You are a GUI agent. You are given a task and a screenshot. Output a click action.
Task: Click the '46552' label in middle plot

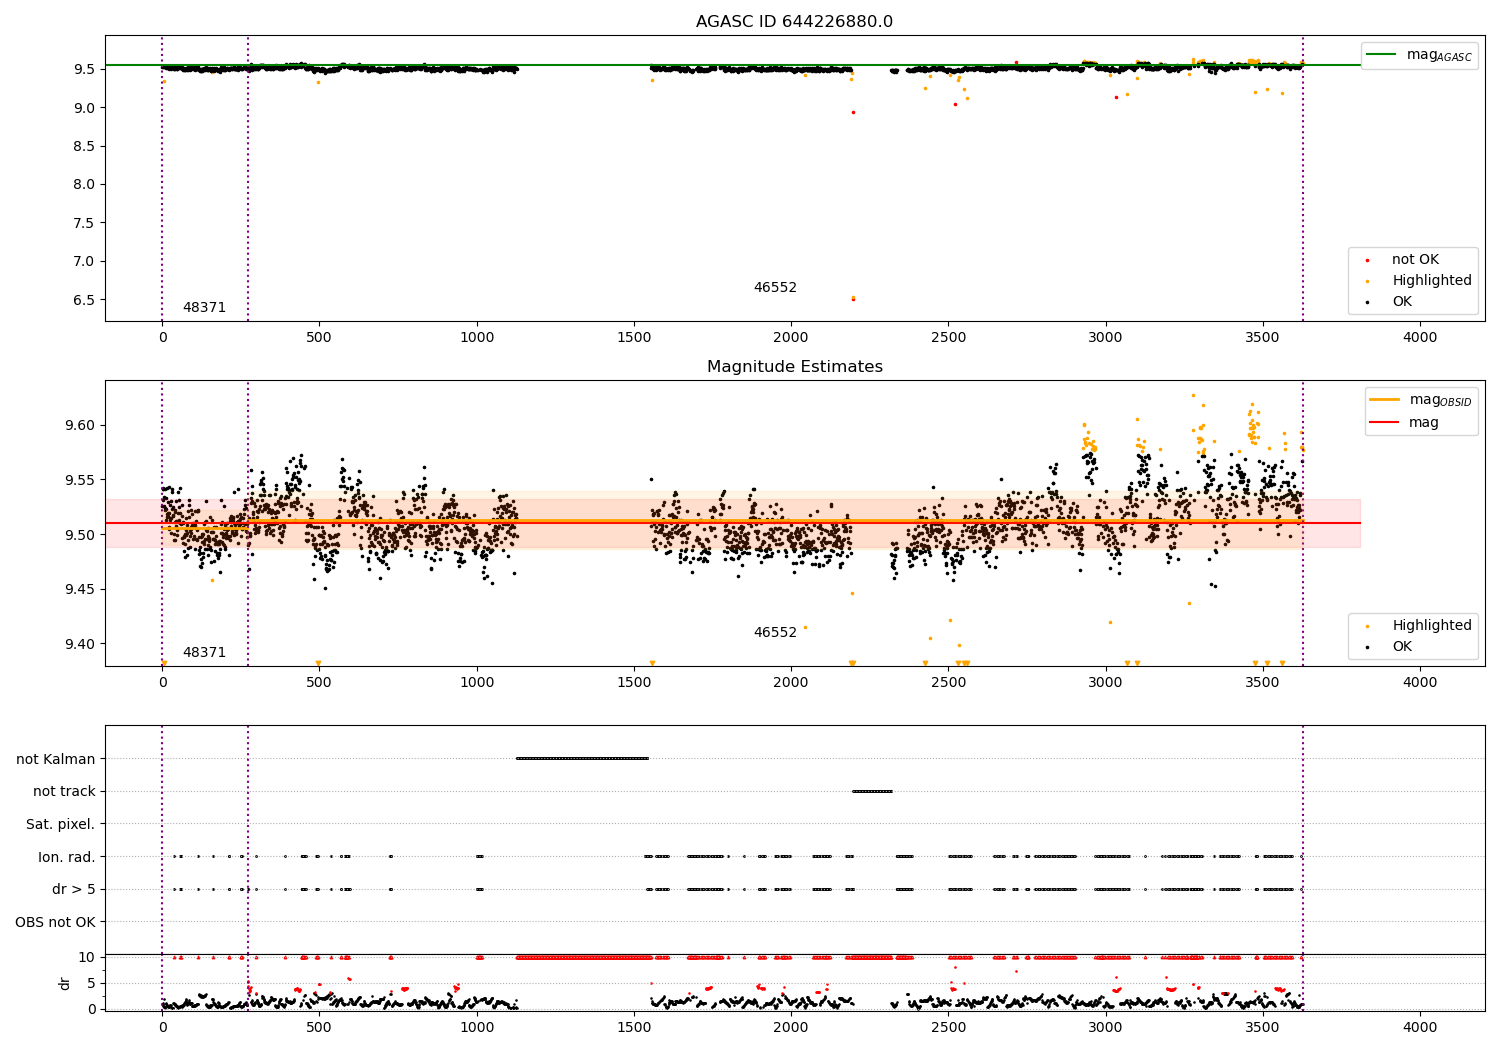pos(775,633)
